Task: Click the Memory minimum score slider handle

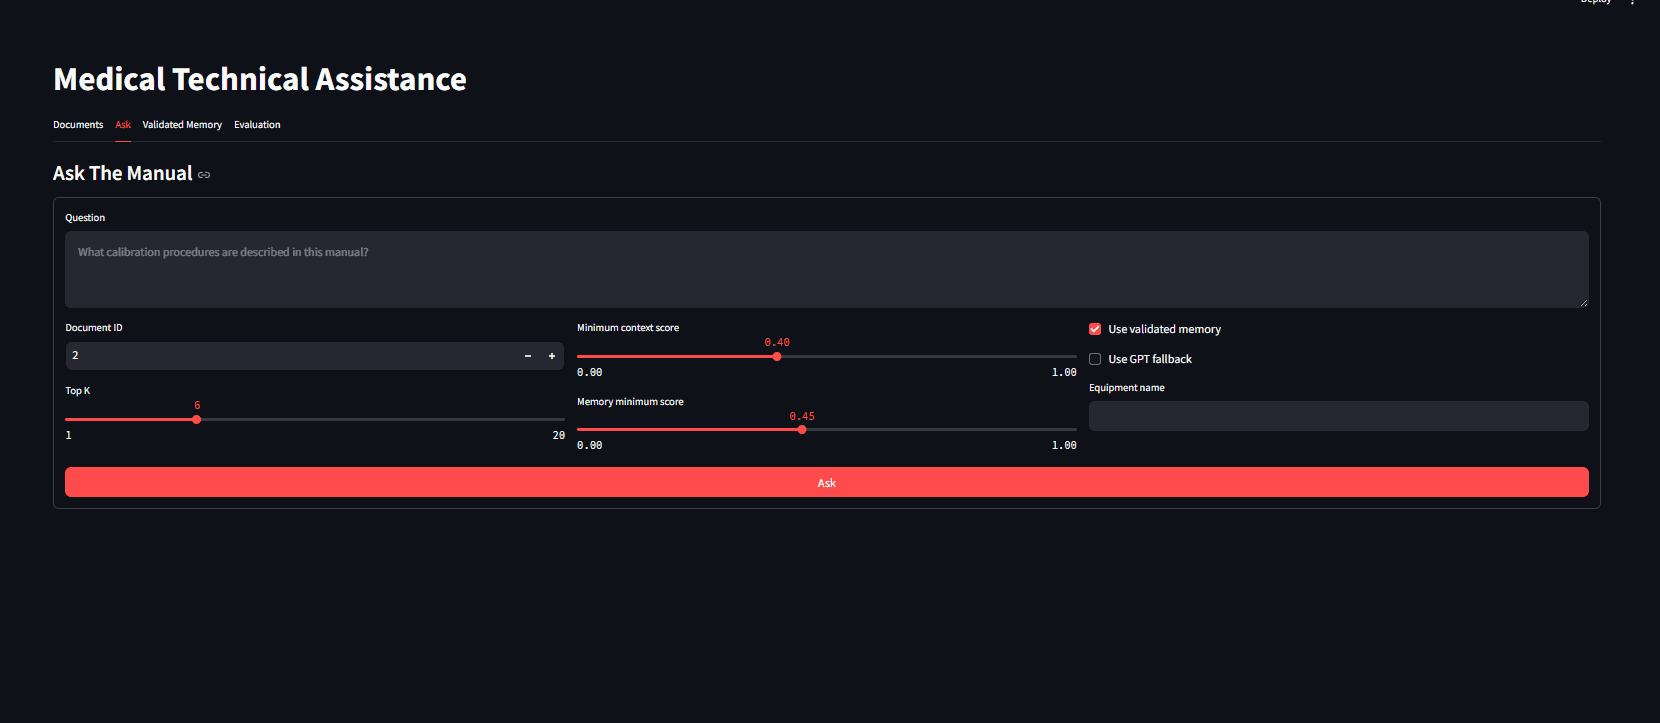Action: pyautogui.click(x=802, y=430)
